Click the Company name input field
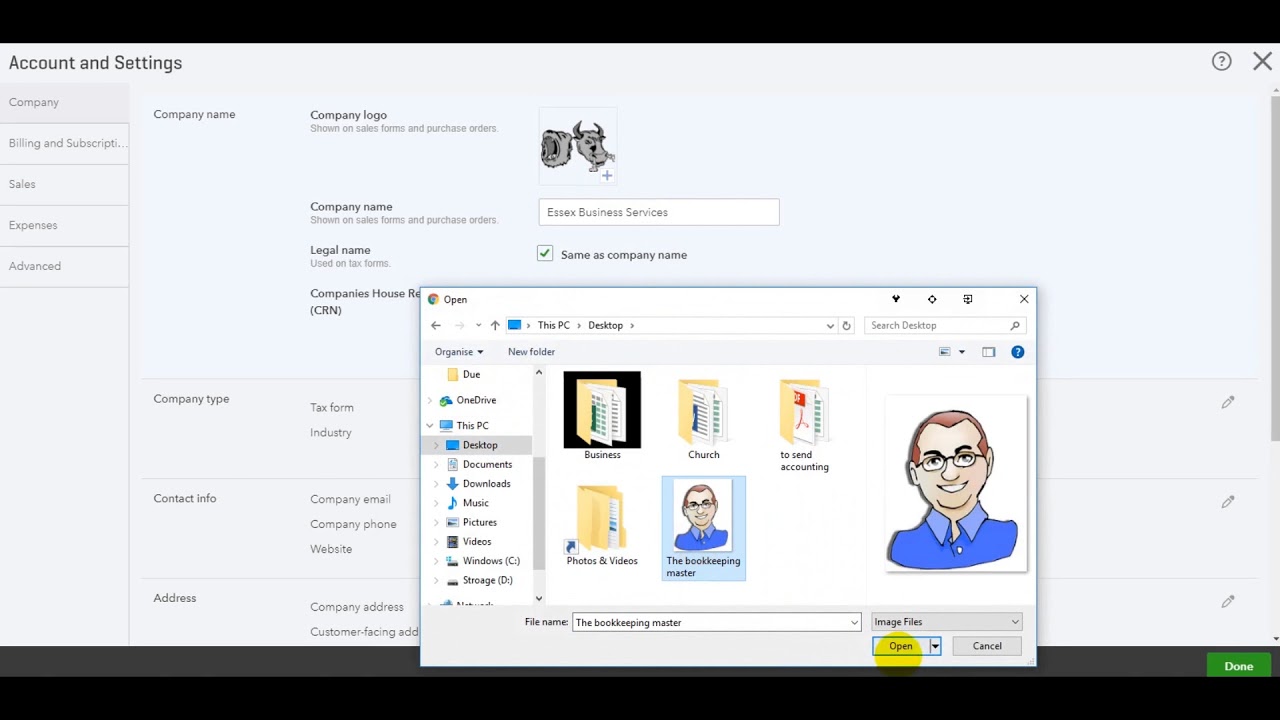 659,212
